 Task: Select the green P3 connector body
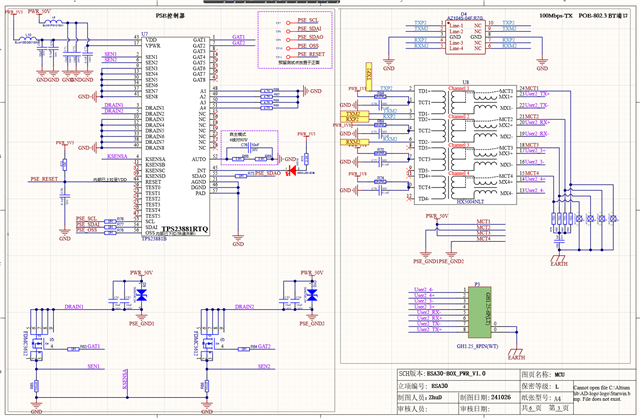(479, 312)
